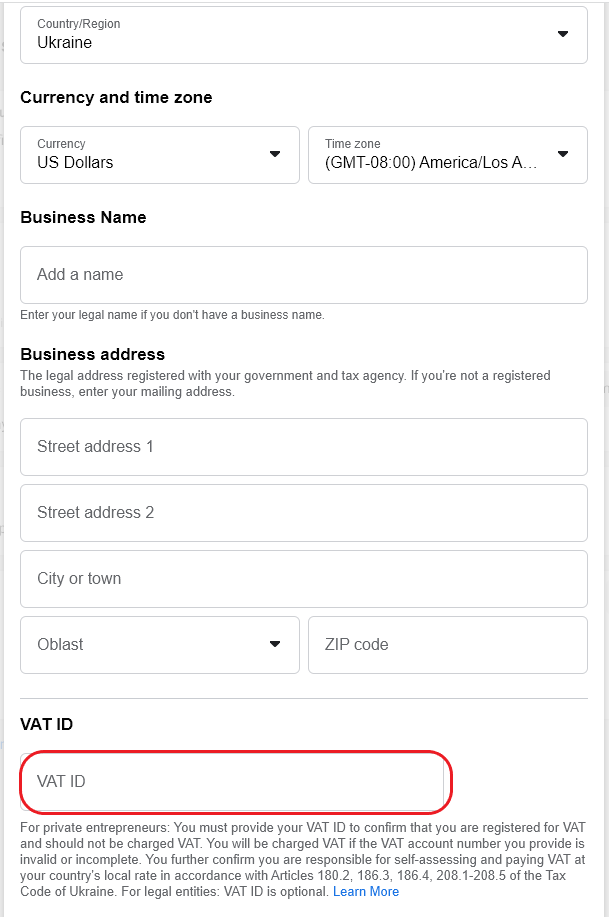Click the Street address 2 input
The height and width of the screenshot is (917, 609).
pos(303,513)
